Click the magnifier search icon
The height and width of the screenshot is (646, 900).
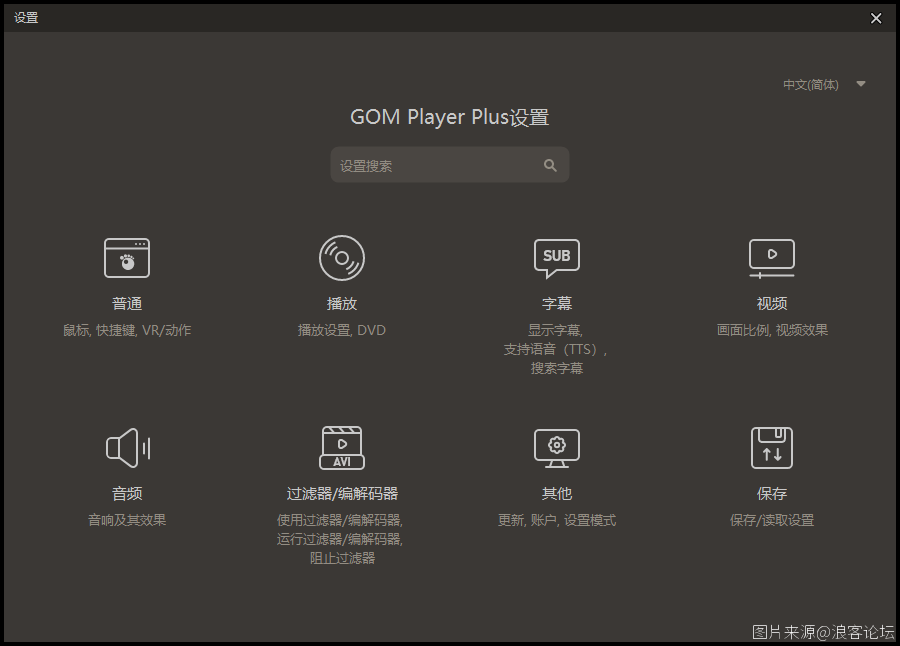pyautogui.click(x=550, y=165)
